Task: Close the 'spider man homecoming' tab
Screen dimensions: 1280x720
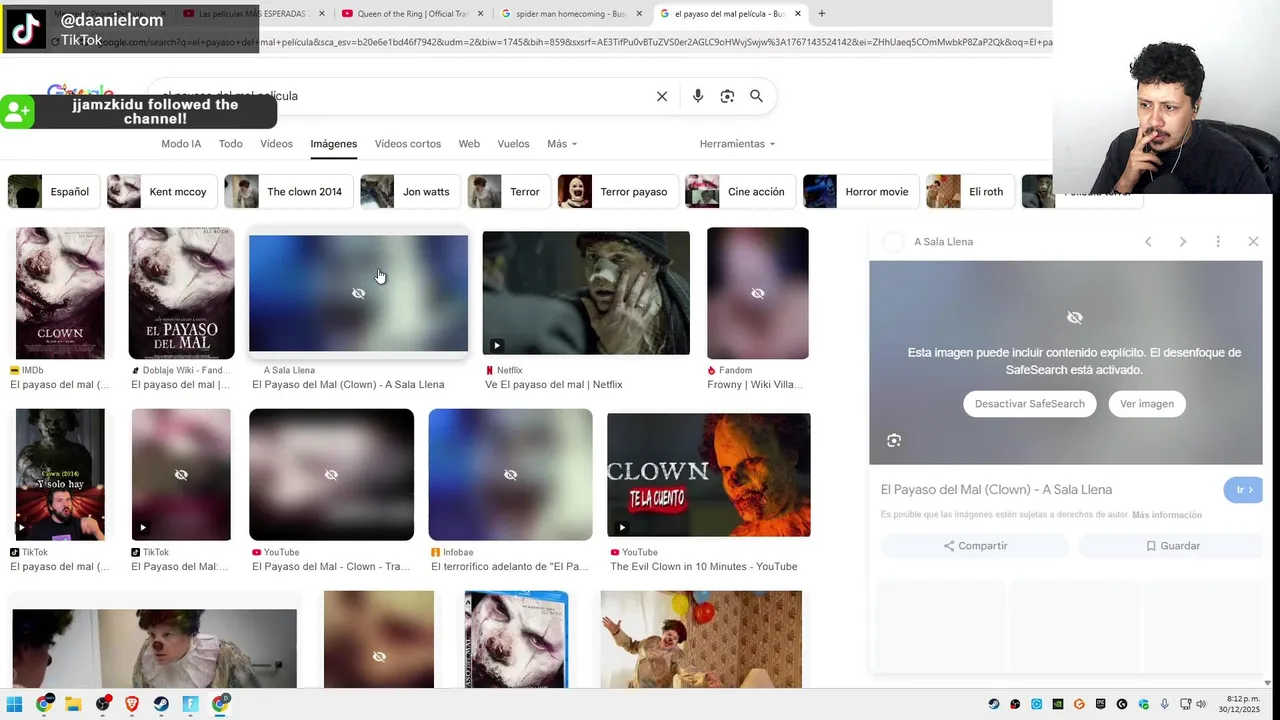Action: pyautogui.click(x=640, y=14)
